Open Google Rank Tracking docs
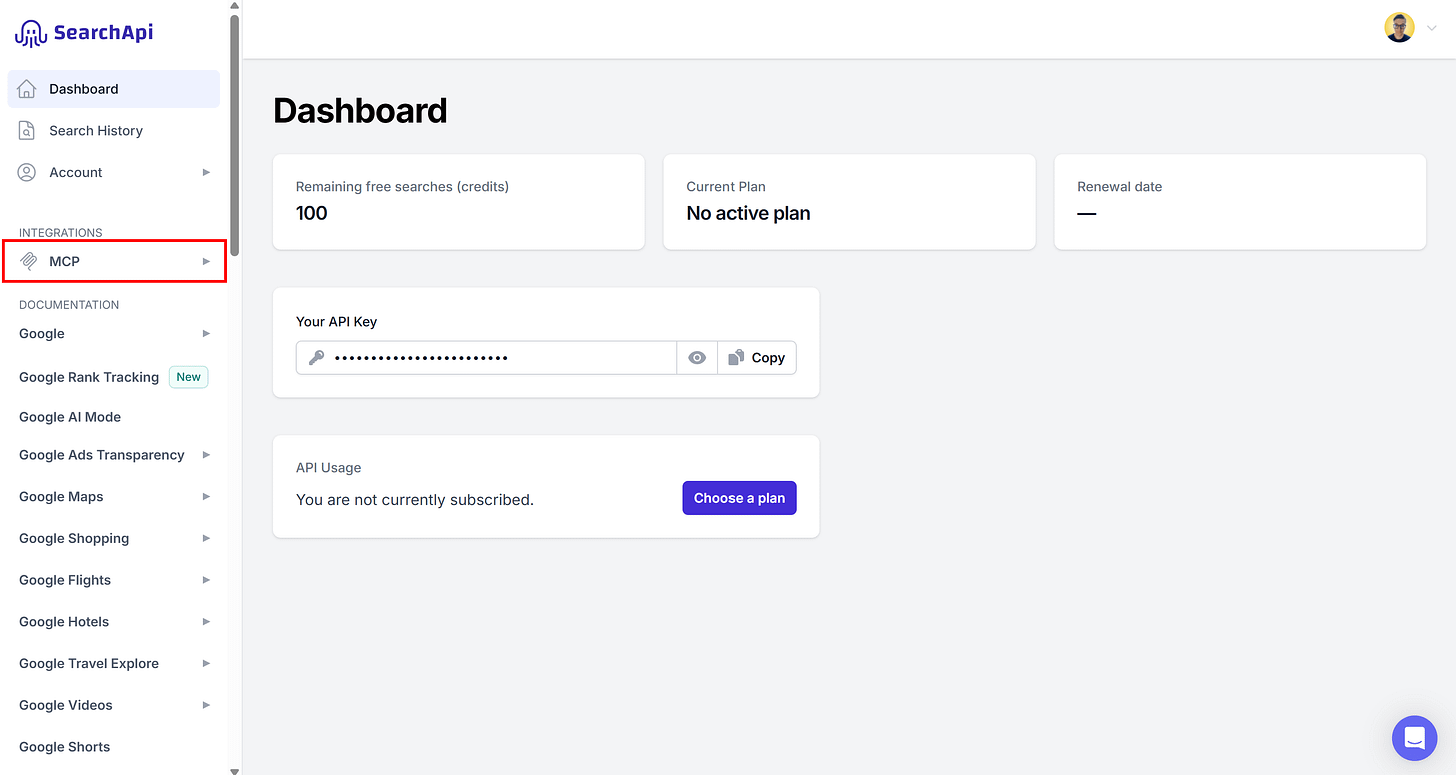Viewport: 1456px width, 775px height. coord(89,377)
